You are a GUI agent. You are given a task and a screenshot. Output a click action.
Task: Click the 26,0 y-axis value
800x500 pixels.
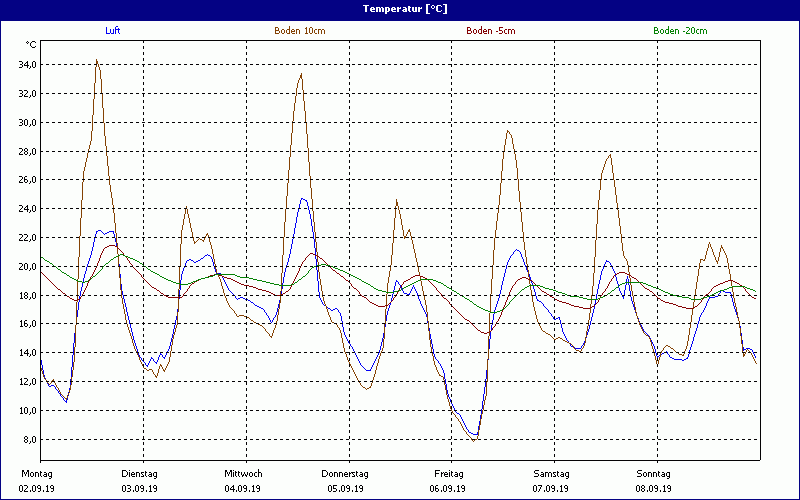(x=28, y=180)
